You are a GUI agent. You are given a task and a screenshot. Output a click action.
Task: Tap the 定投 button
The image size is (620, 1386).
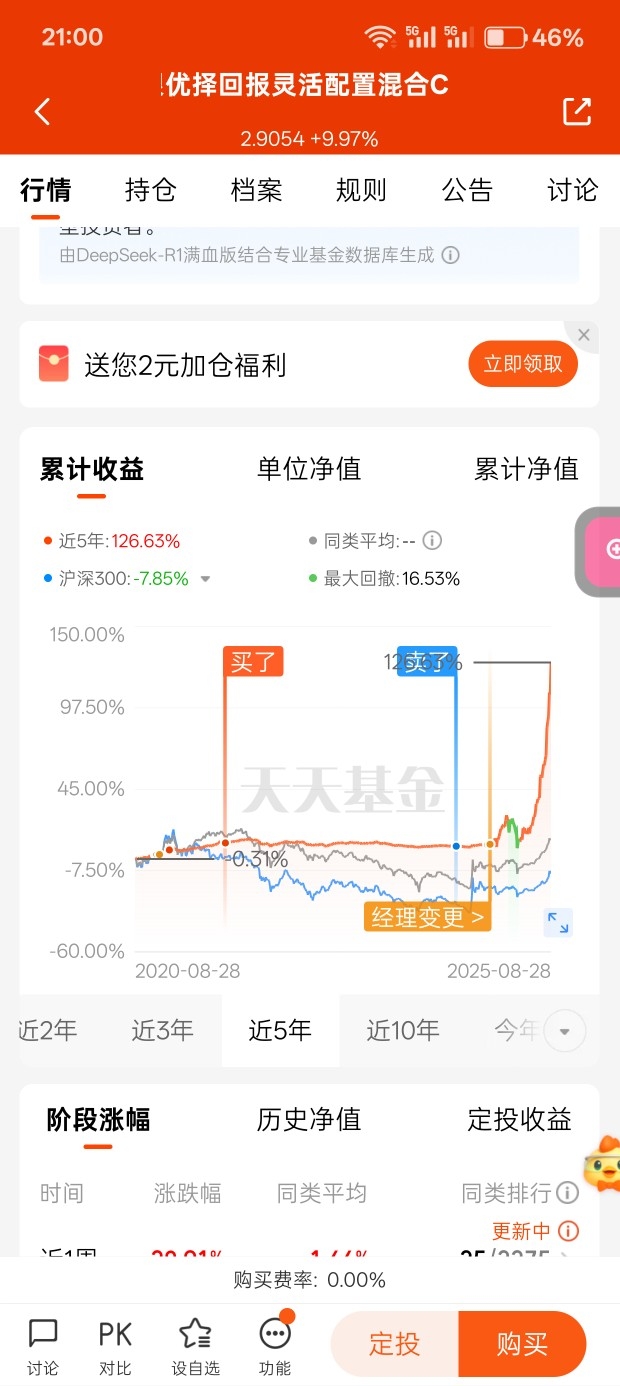pos(395,1344)
